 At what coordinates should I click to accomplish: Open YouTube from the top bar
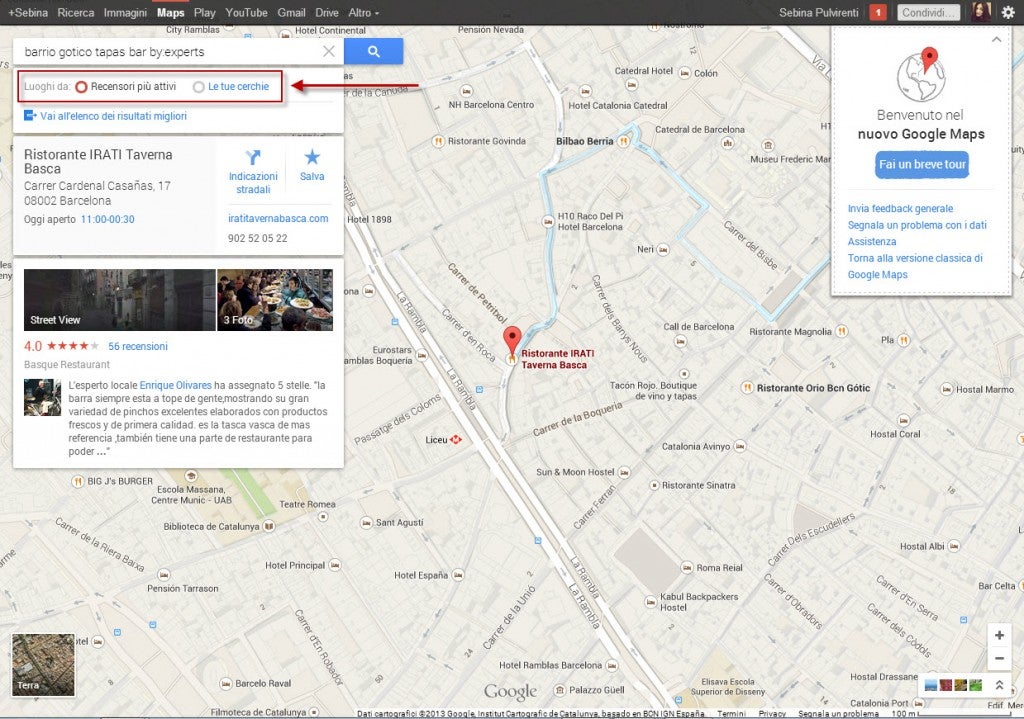click(246, 12)
